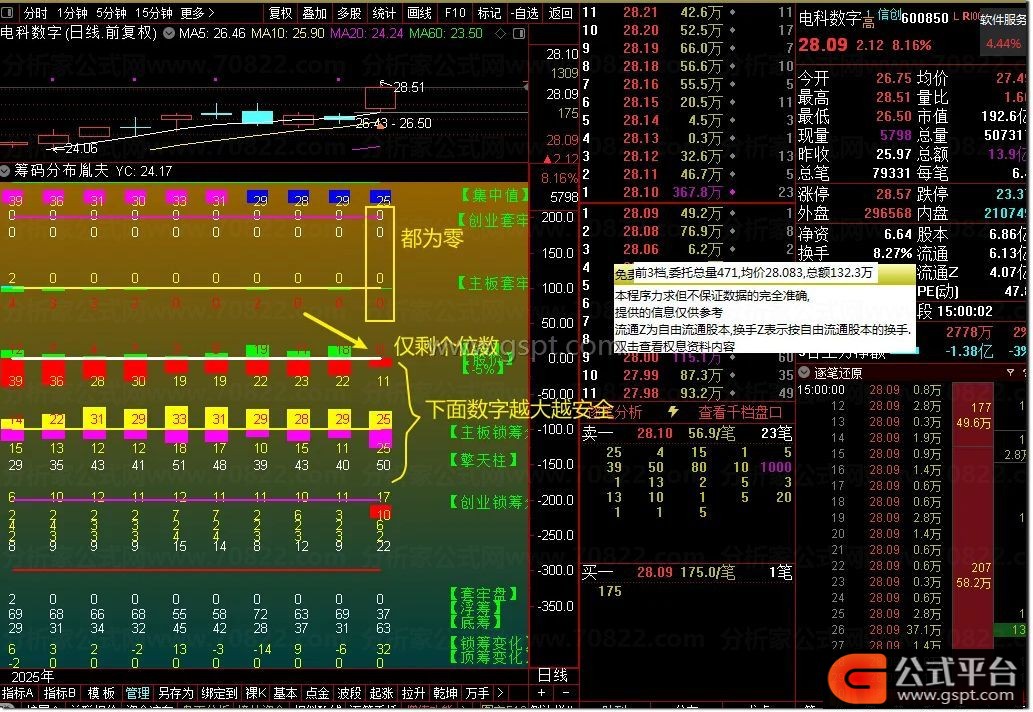Toggle the panel icon after MA60 diamond

click(519, 33)
